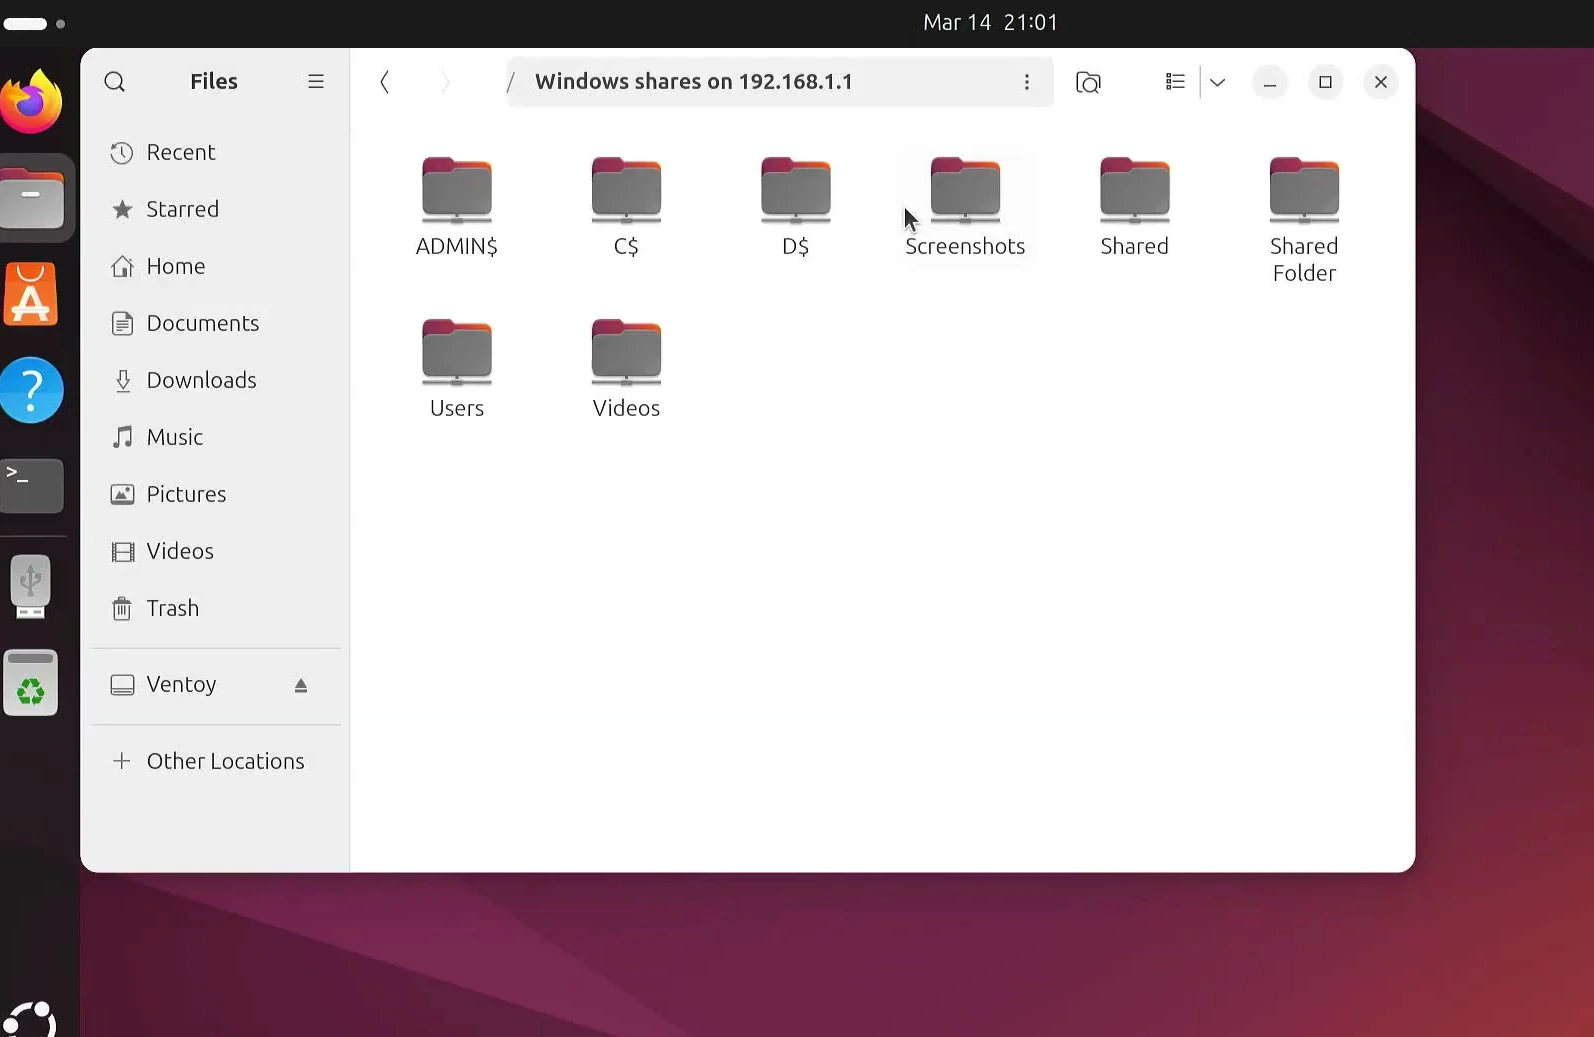
Task: Show applications with the Ubuntu logo button
Action: [x=29, y=1019]
